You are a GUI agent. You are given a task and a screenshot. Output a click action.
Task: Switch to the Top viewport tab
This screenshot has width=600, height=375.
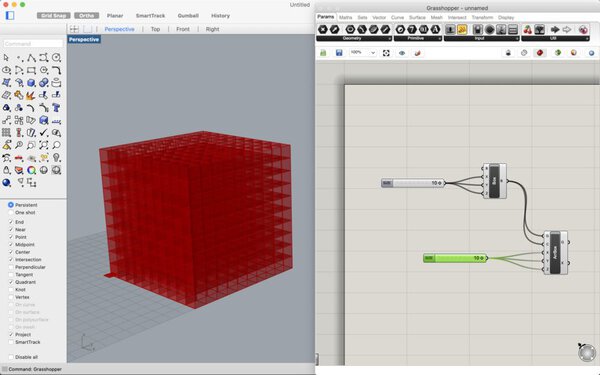[x=155, y=29]
